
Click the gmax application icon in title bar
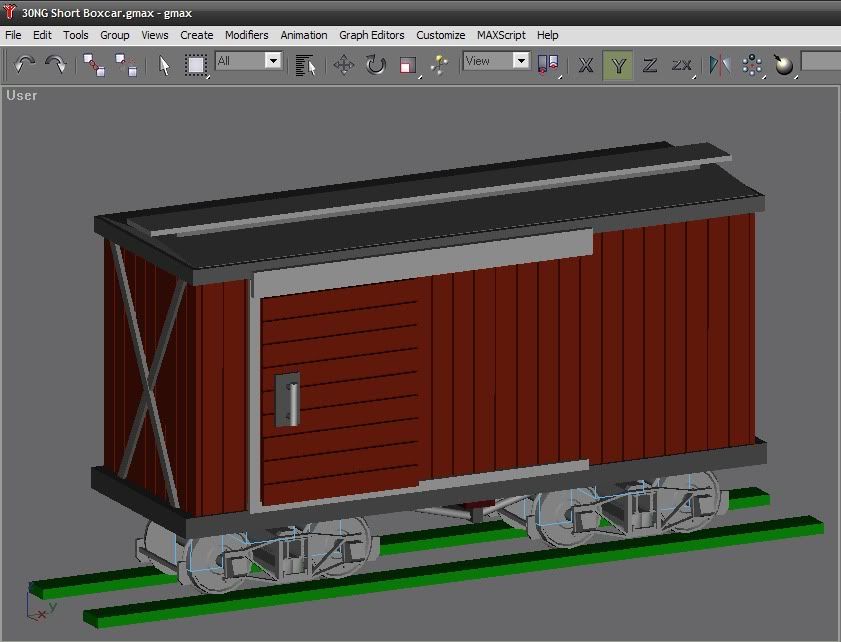(x=9, y=12)
